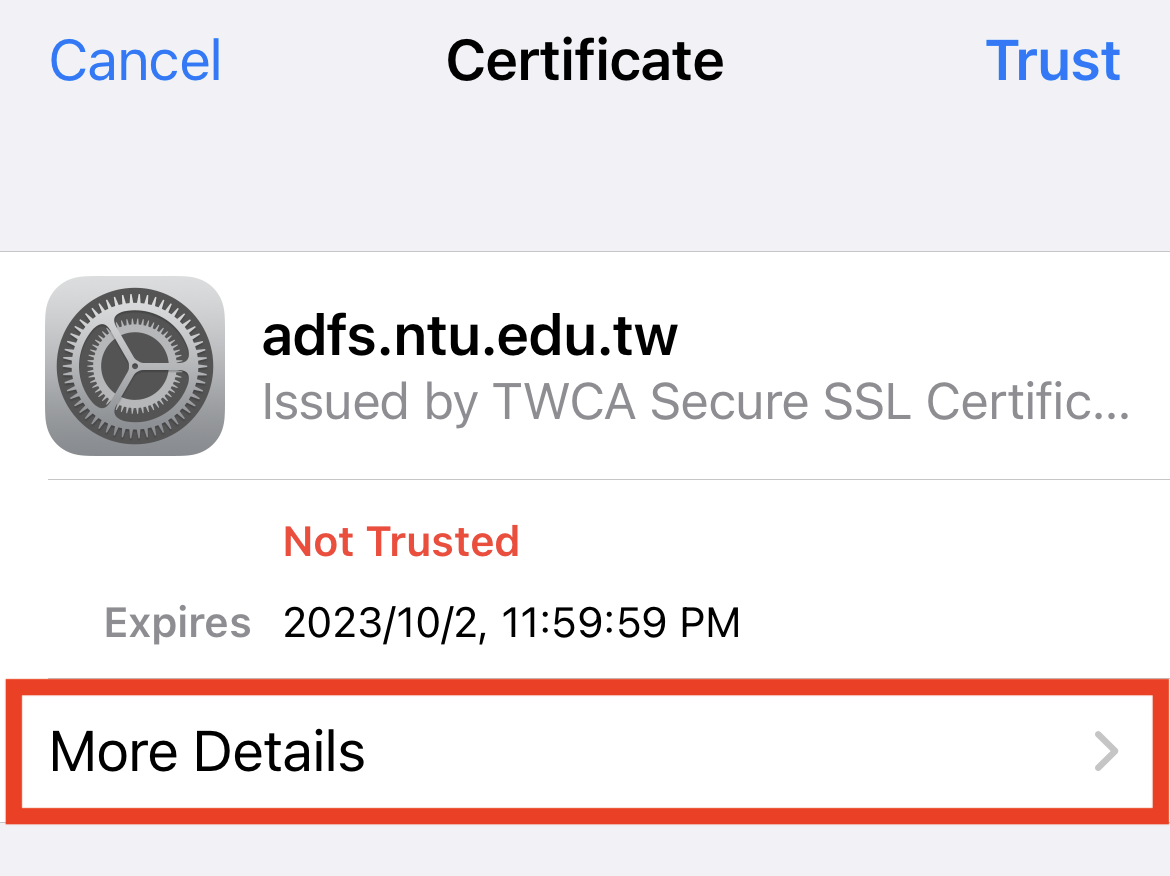The width and height of the screenshot is (1170, 876).
Task: Tap the 'More Details' text label
Action: (x=207, y=751)
